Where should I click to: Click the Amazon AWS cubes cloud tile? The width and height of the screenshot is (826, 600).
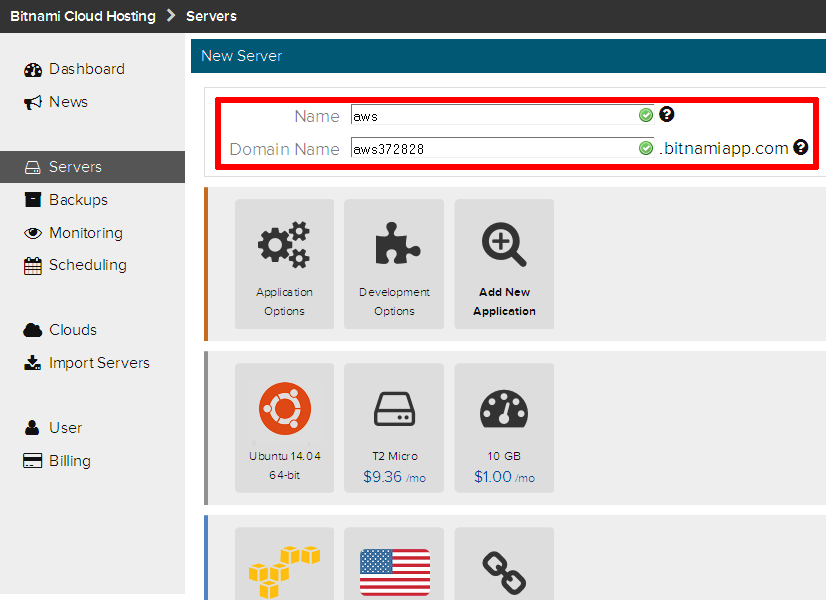(x=284, y=564)
